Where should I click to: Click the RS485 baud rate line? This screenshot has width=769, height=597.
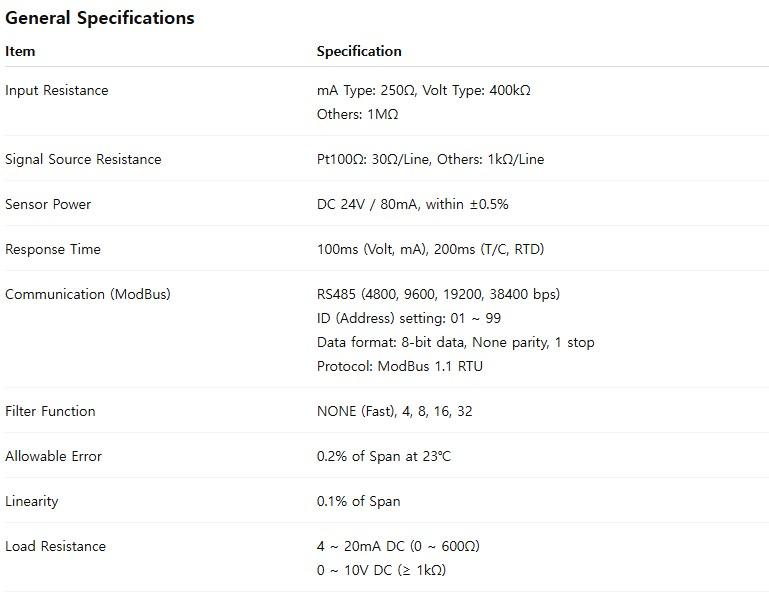(438, 294)
